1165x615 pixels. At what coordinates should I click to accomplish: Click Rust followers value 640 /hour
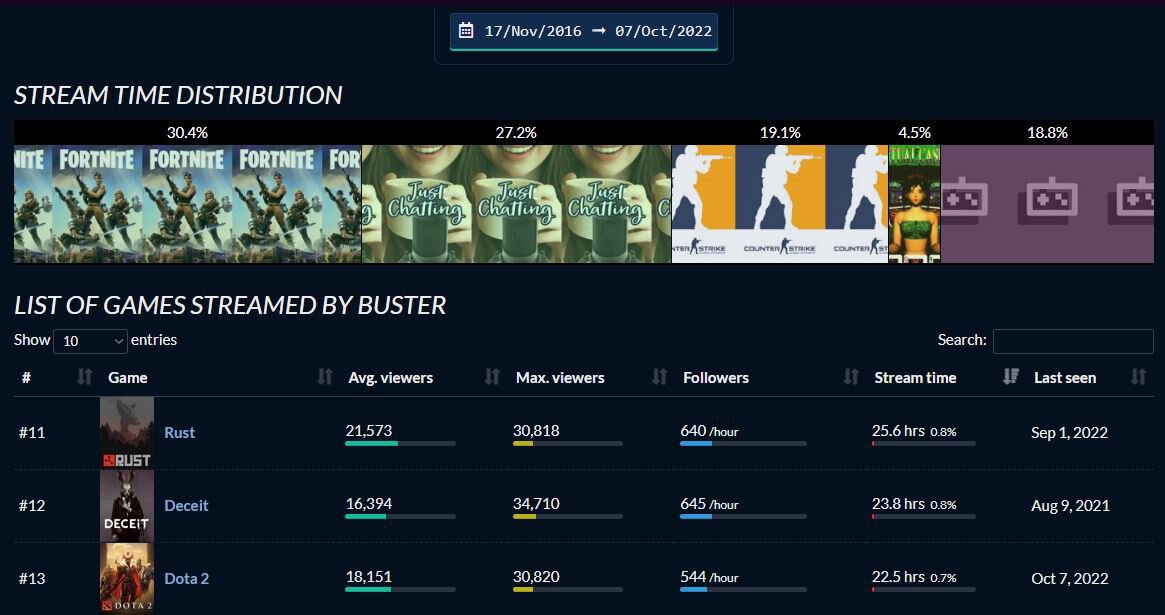click(x=710, y=431)
